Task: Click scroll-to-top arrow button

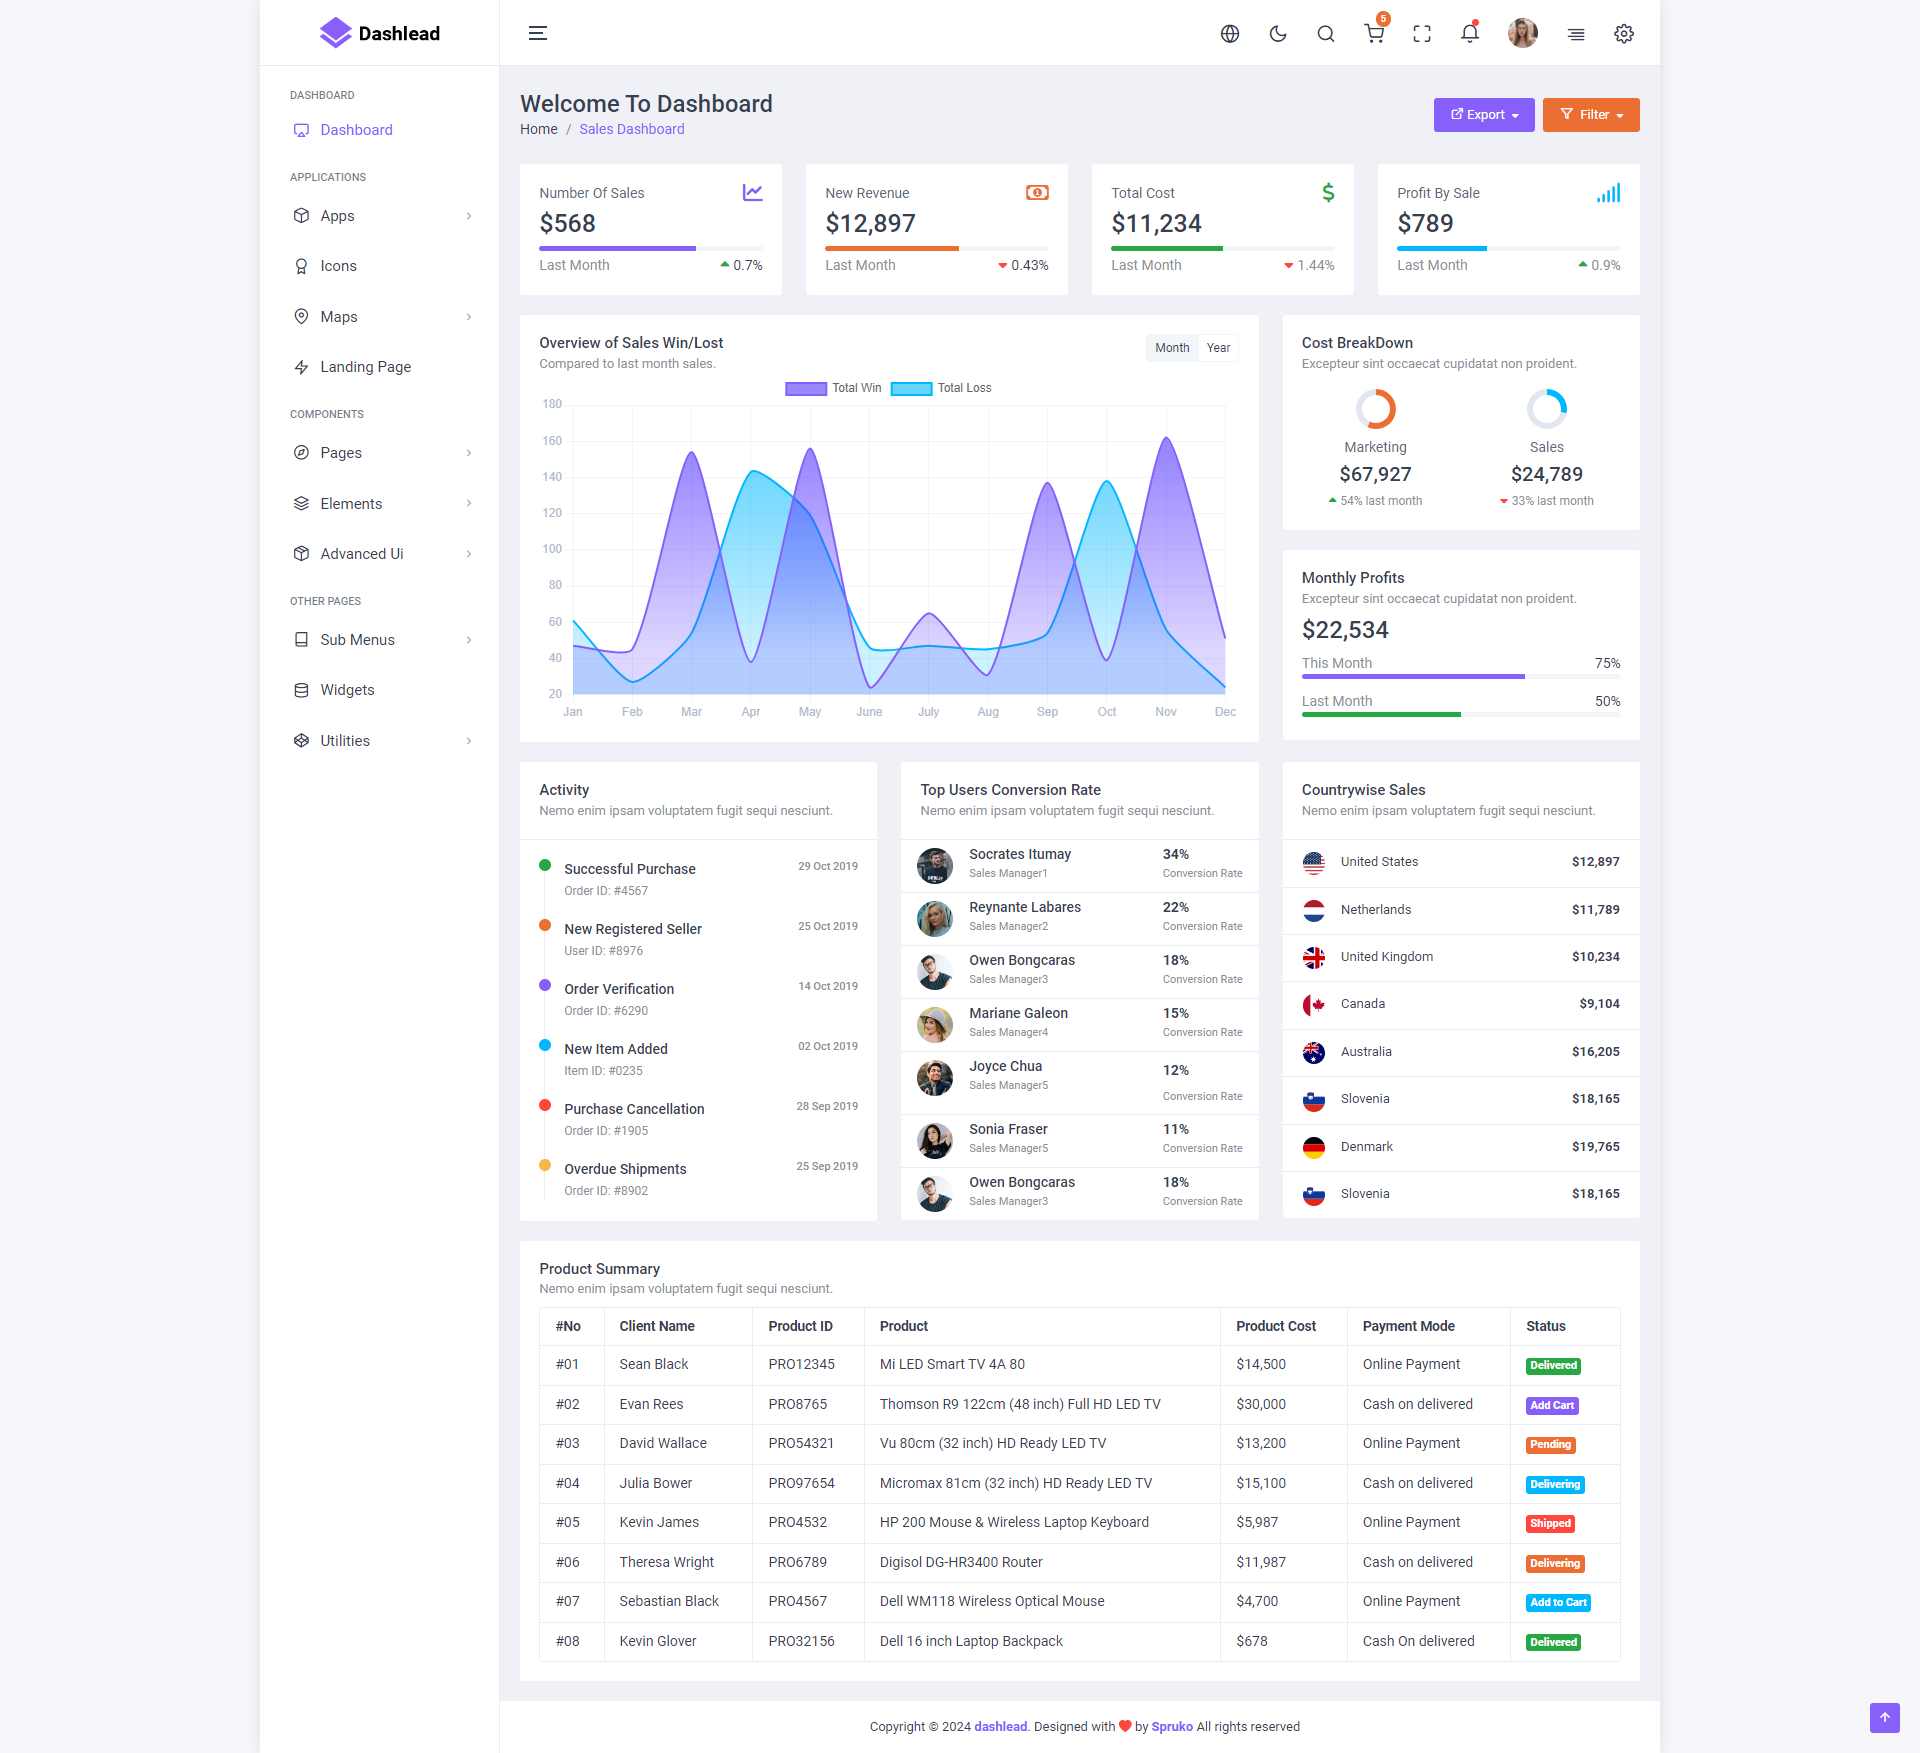Action: click(1884, 1717)
